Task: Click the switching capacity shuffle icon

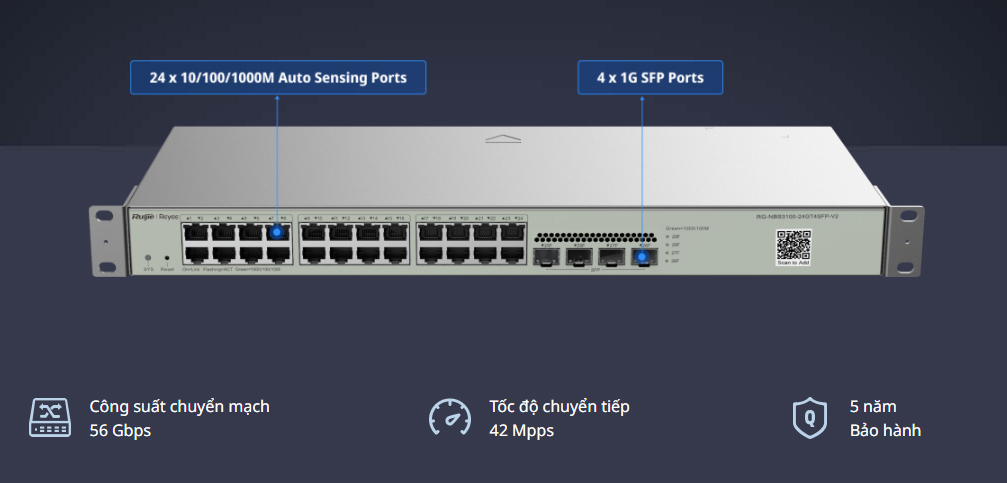Action: (x=49, y=417)
